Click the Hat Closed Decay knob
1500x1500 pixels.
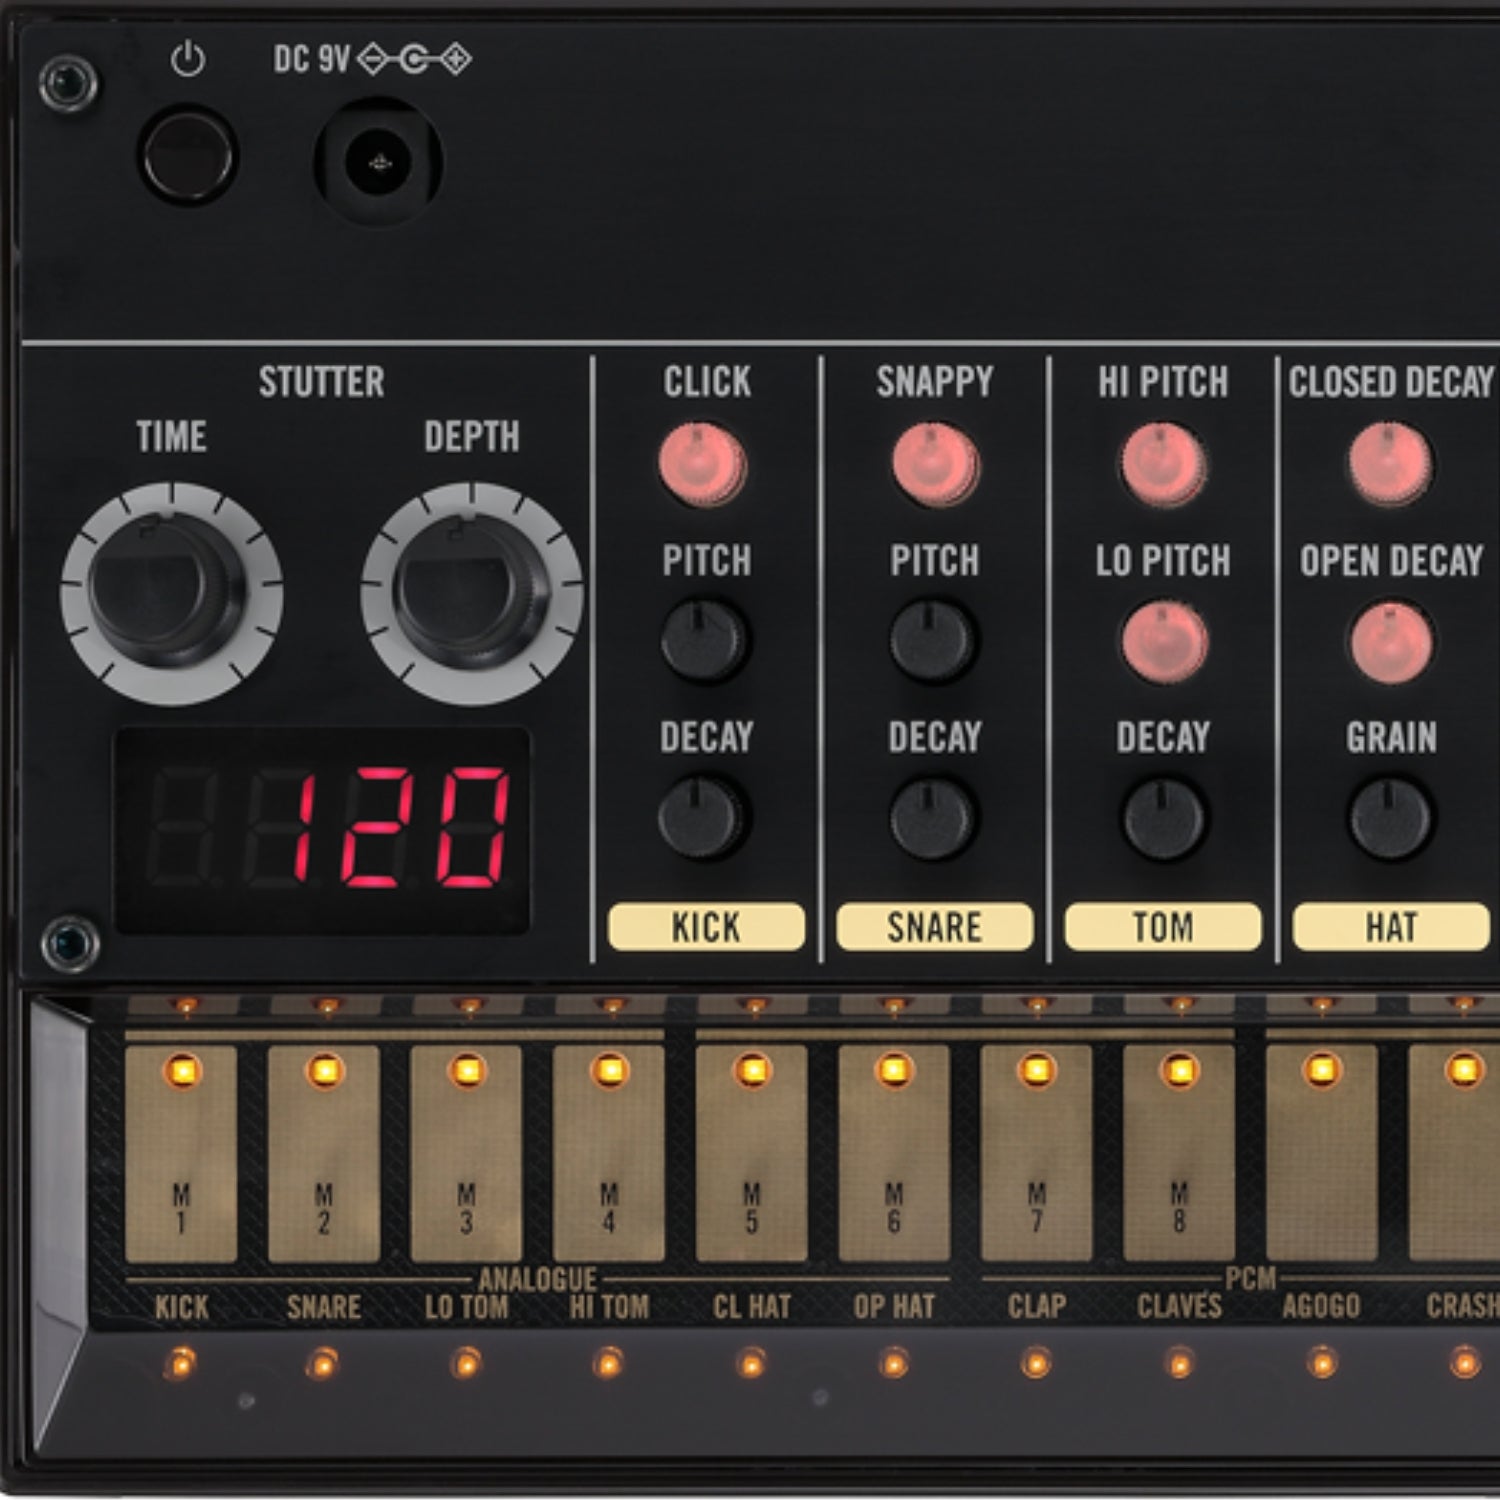[1389, 463]
